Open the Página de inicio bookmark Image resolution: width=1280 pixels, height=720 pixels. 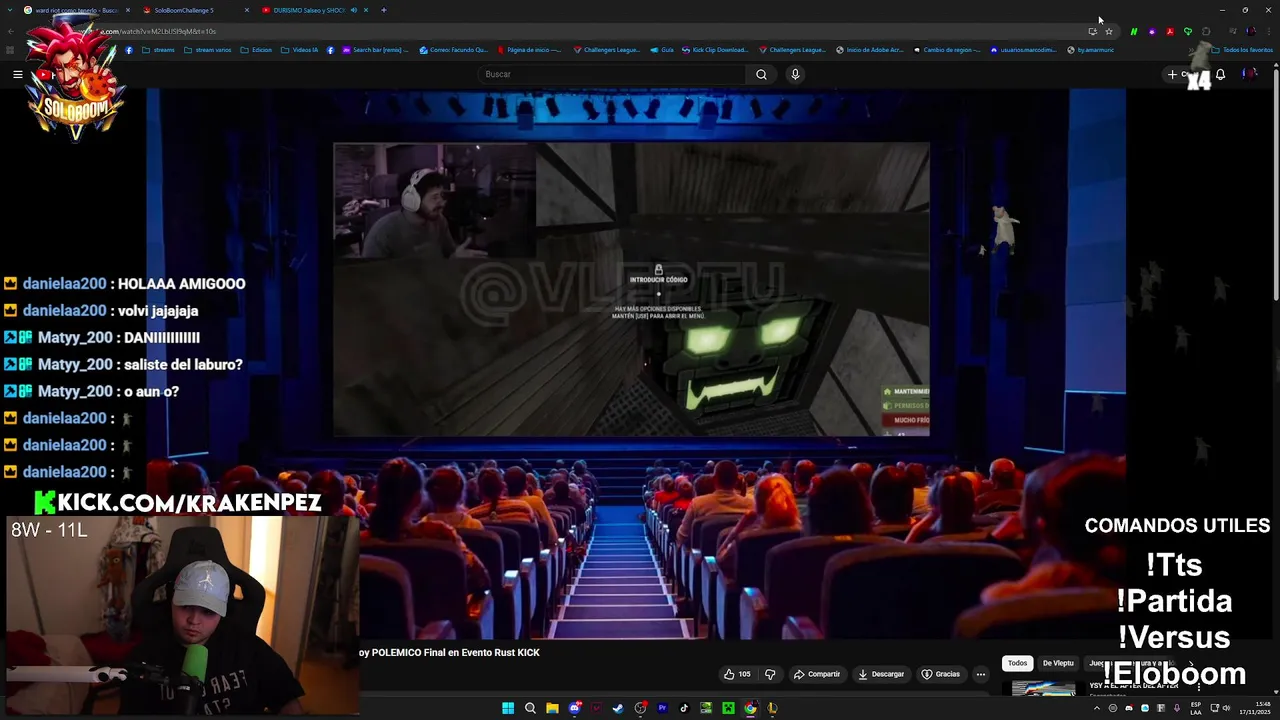[x=529, y=50]
